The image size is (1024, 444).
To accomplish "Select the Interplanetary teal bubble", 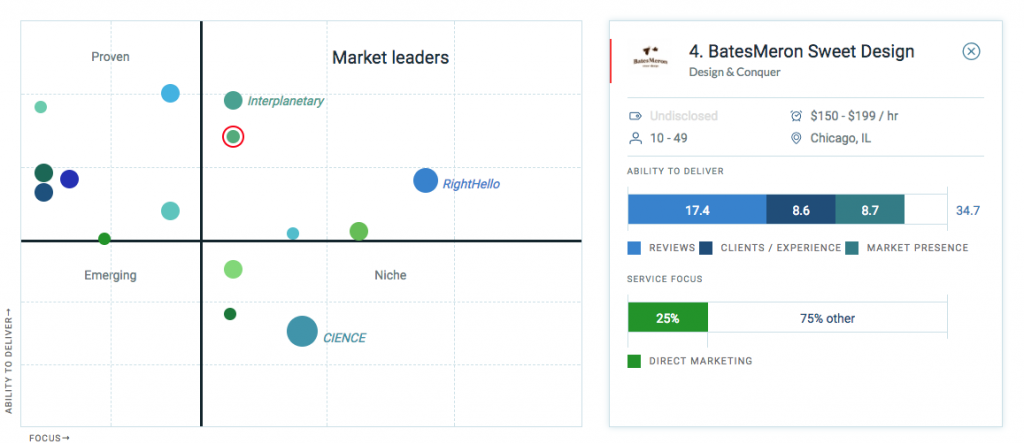I will [233, 100].
